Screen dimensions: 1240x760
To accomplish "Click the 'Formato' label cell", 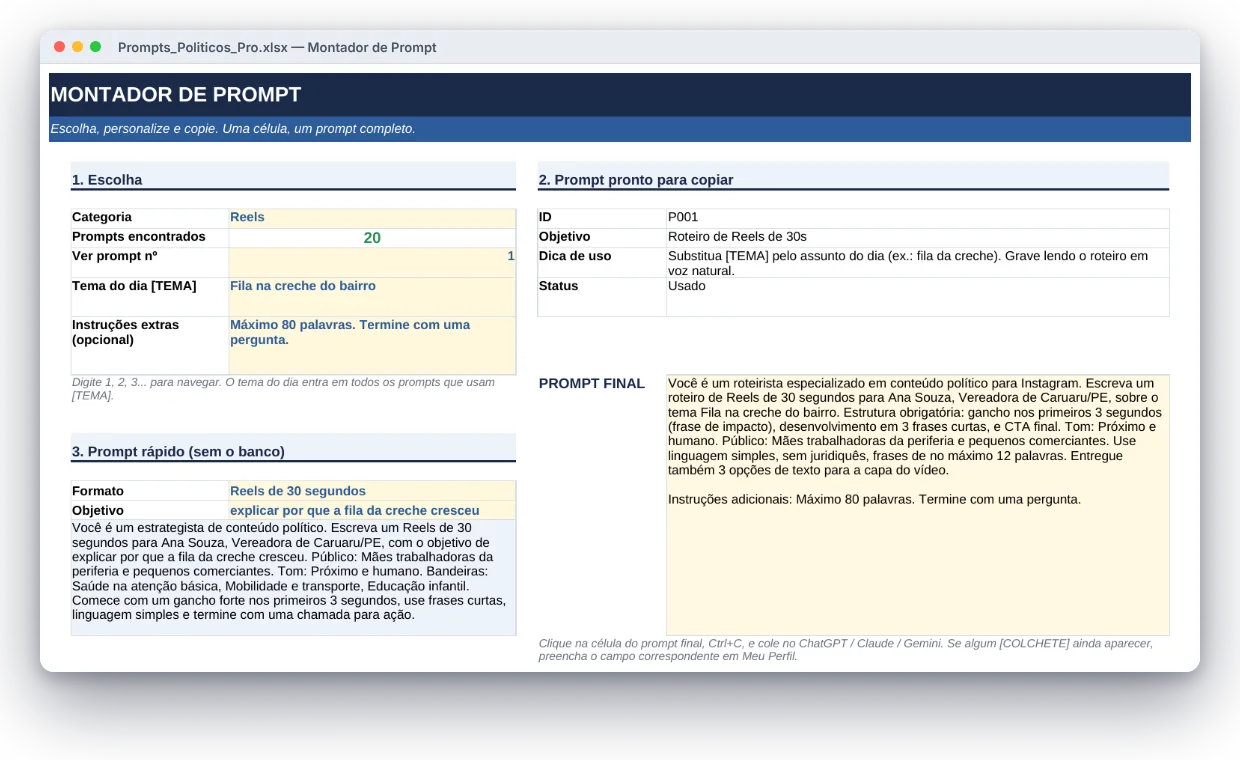I will 150,491.
